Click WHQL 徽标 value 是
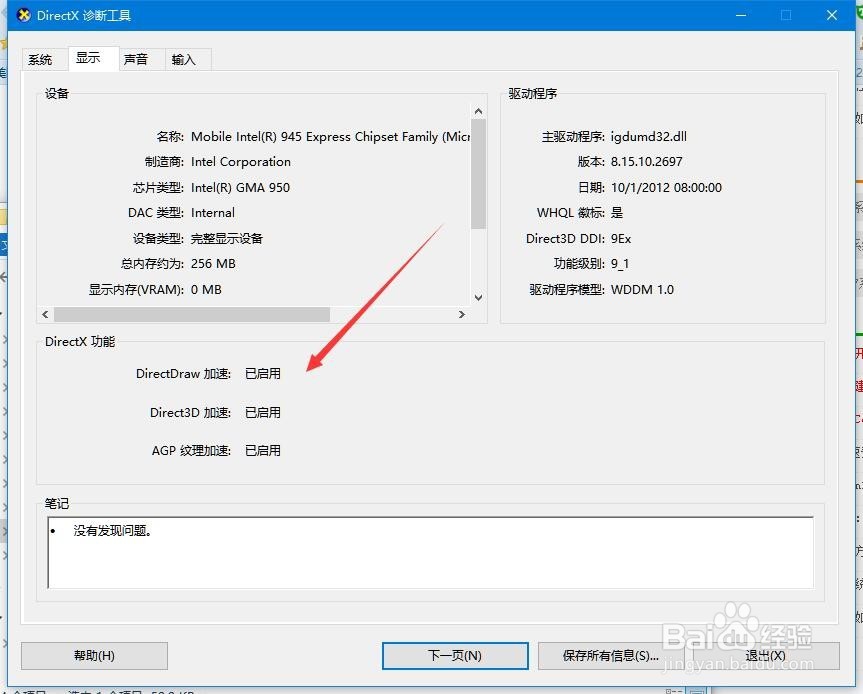The image size is (863, 694). 617,213
